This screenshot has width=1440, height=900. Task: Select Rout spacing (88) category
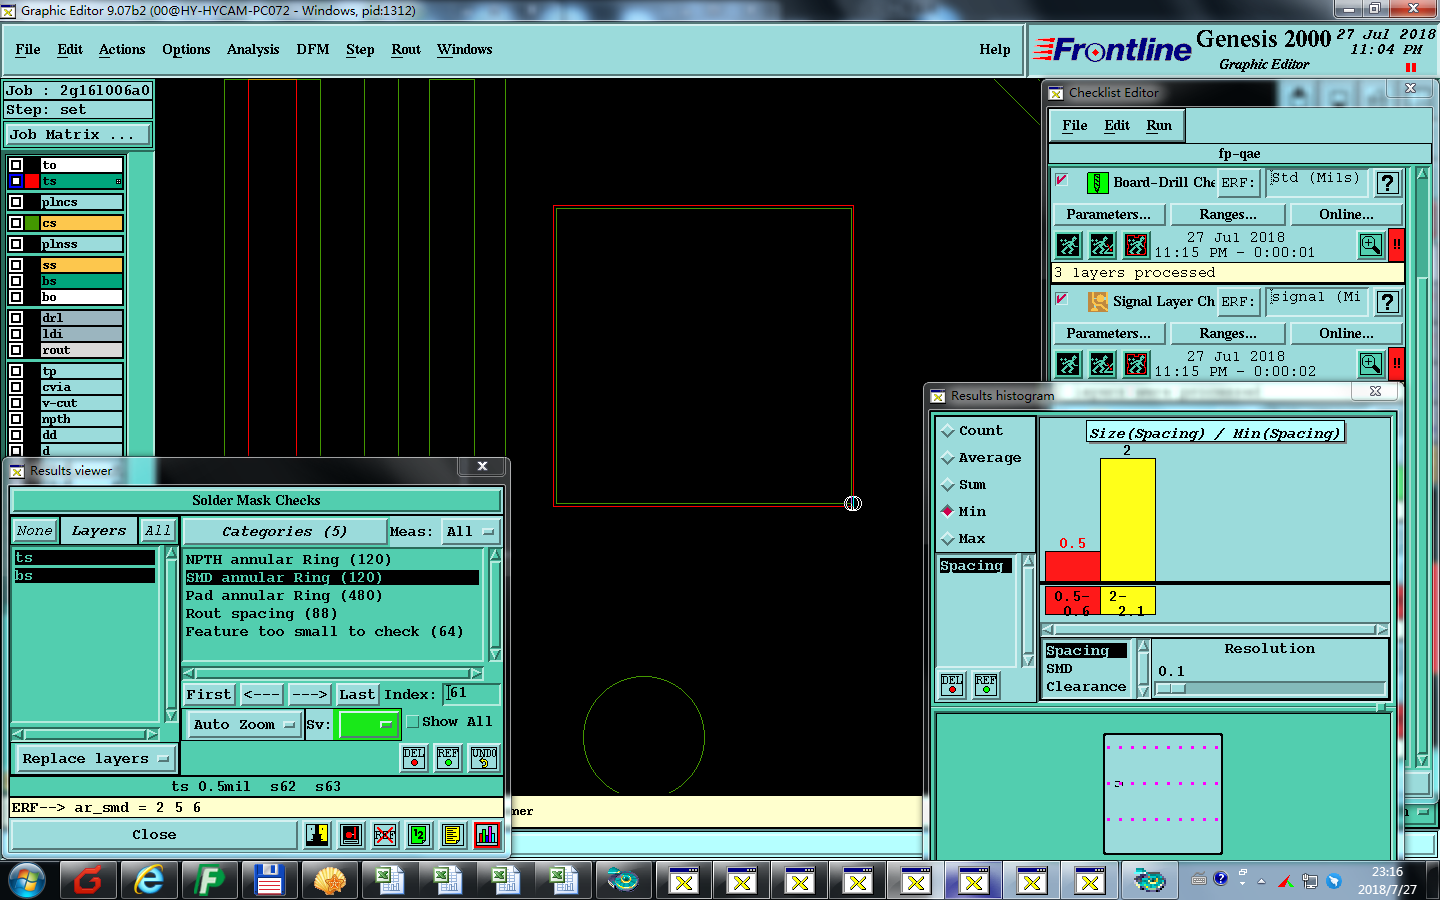tap(261, 614)
